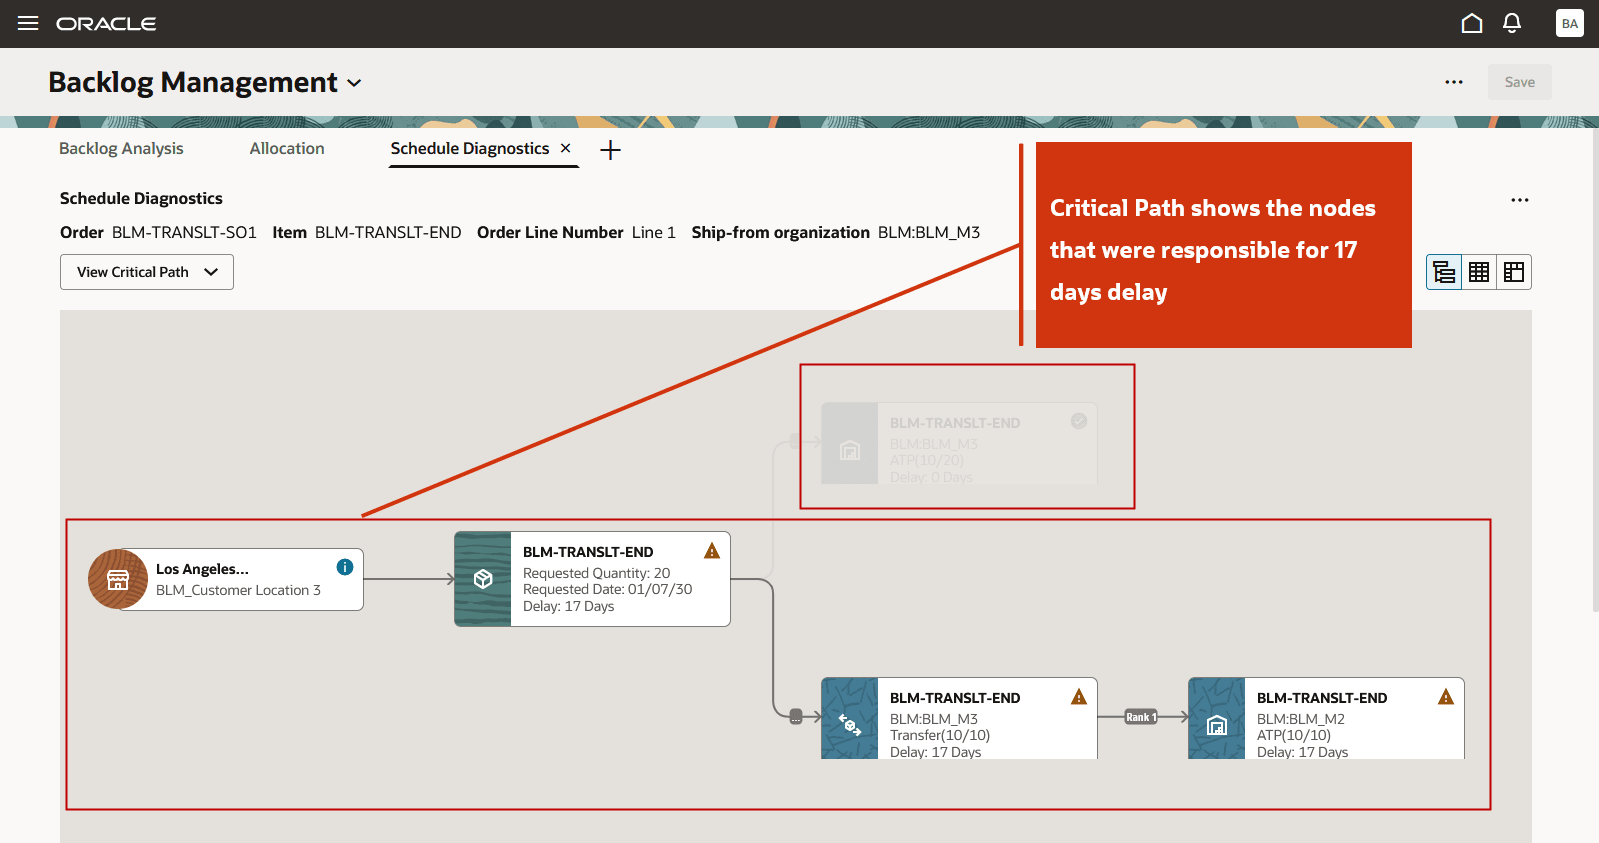This screenshot has height=843, width=1599.
Task: Open the BA user profile avatar
Action: point(1570,23)
